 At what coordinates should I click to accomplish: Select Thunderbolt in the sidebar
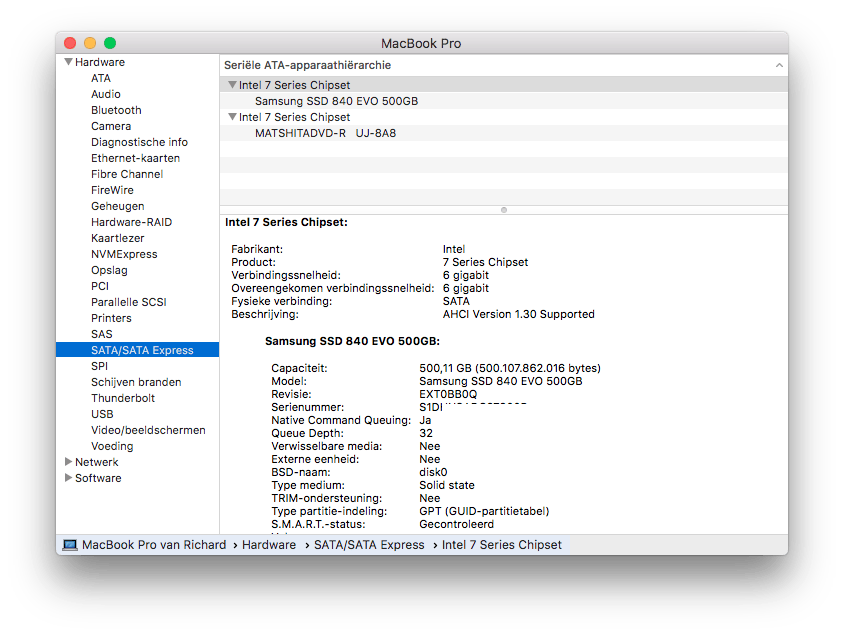[123, 398]
